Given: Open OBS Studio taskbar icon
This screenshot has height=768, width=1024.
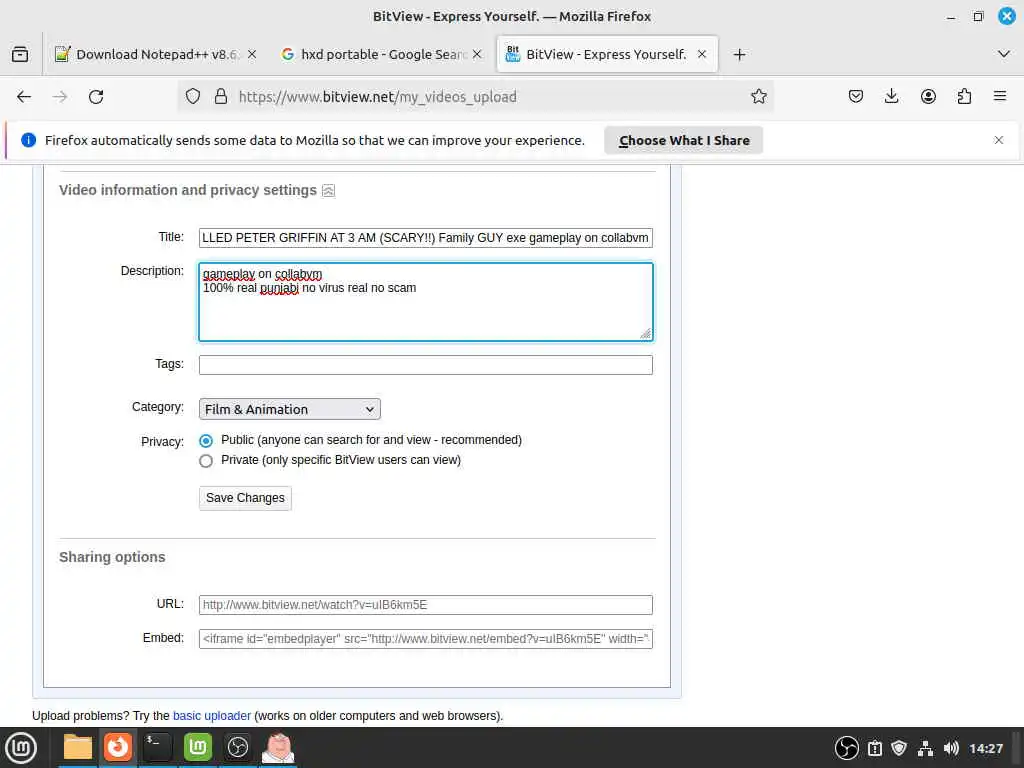Looking at the screenshot, I should [238, 748].
